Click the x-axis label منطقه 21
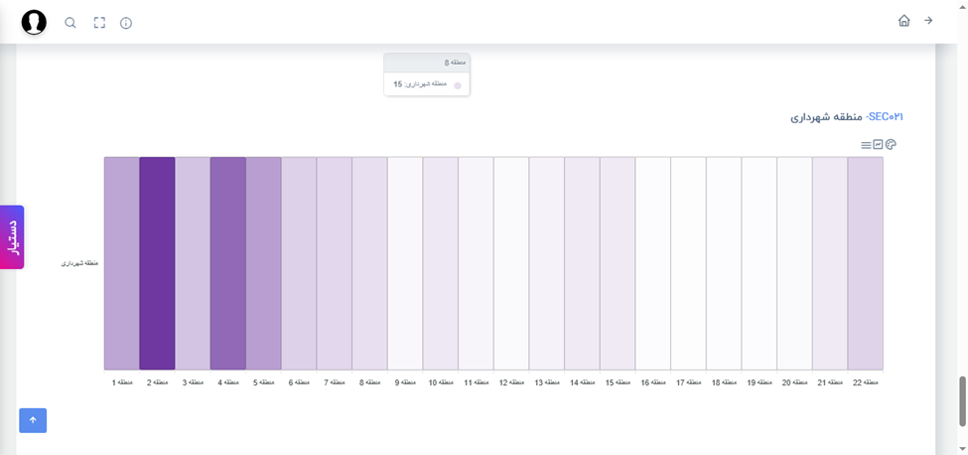 coord(830,383)
